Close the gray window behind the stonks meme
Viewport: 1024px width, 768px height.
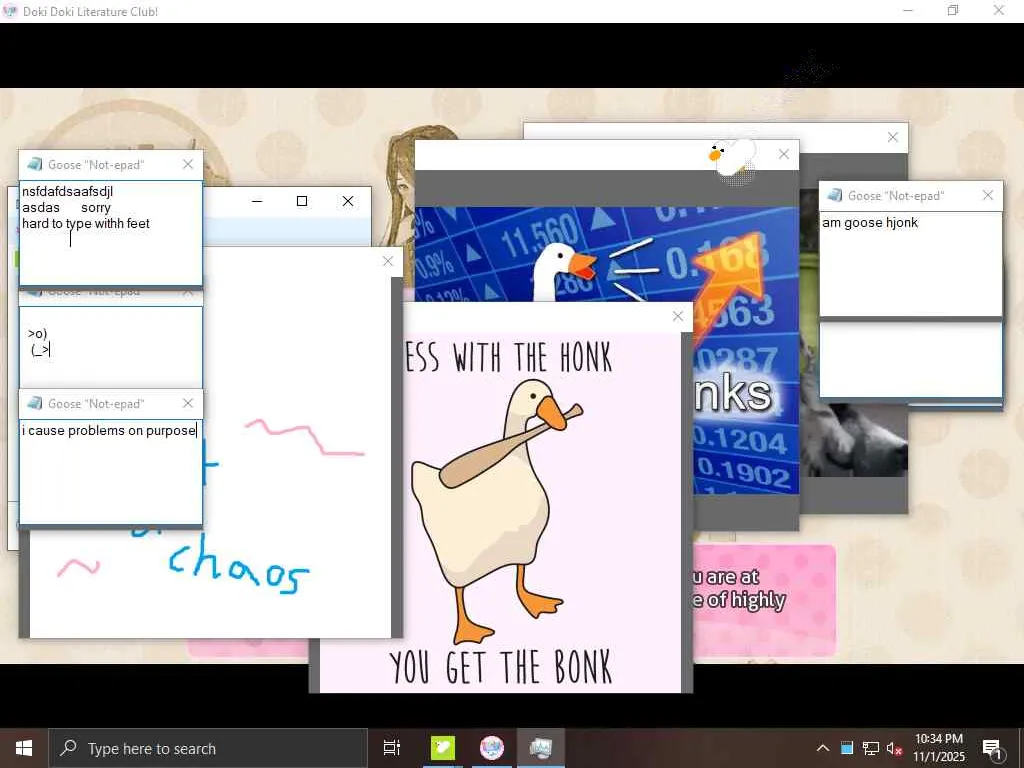tap(893, 137)
